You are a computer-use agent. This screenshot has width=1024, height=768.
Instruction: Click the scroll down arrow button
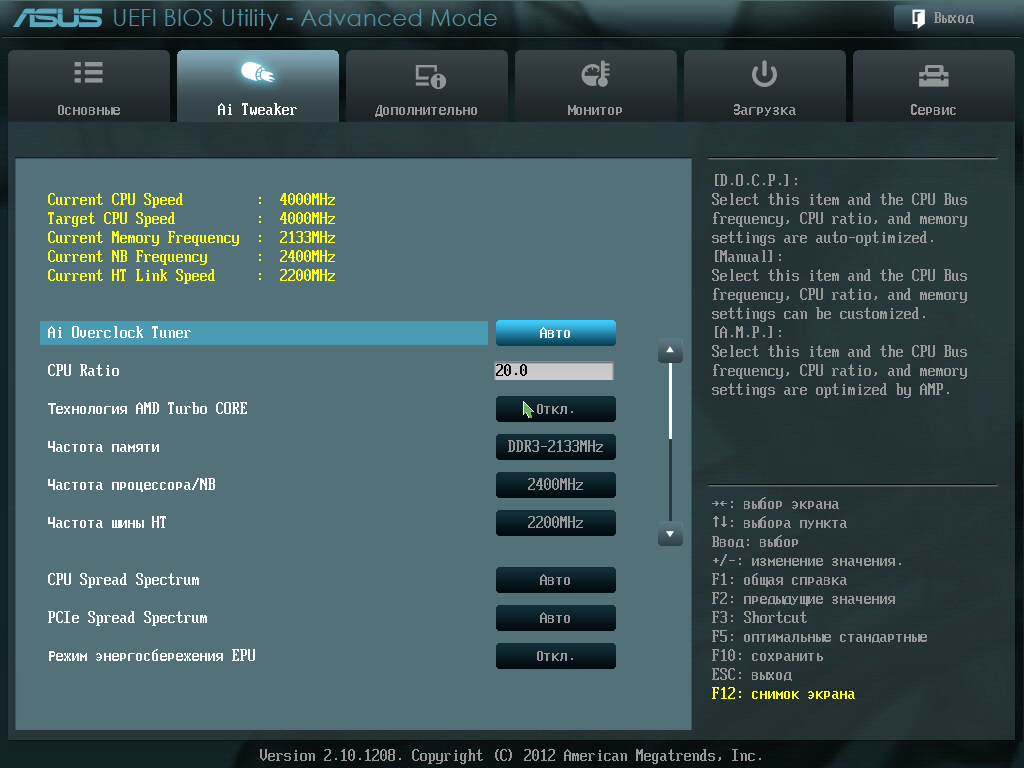670,534
